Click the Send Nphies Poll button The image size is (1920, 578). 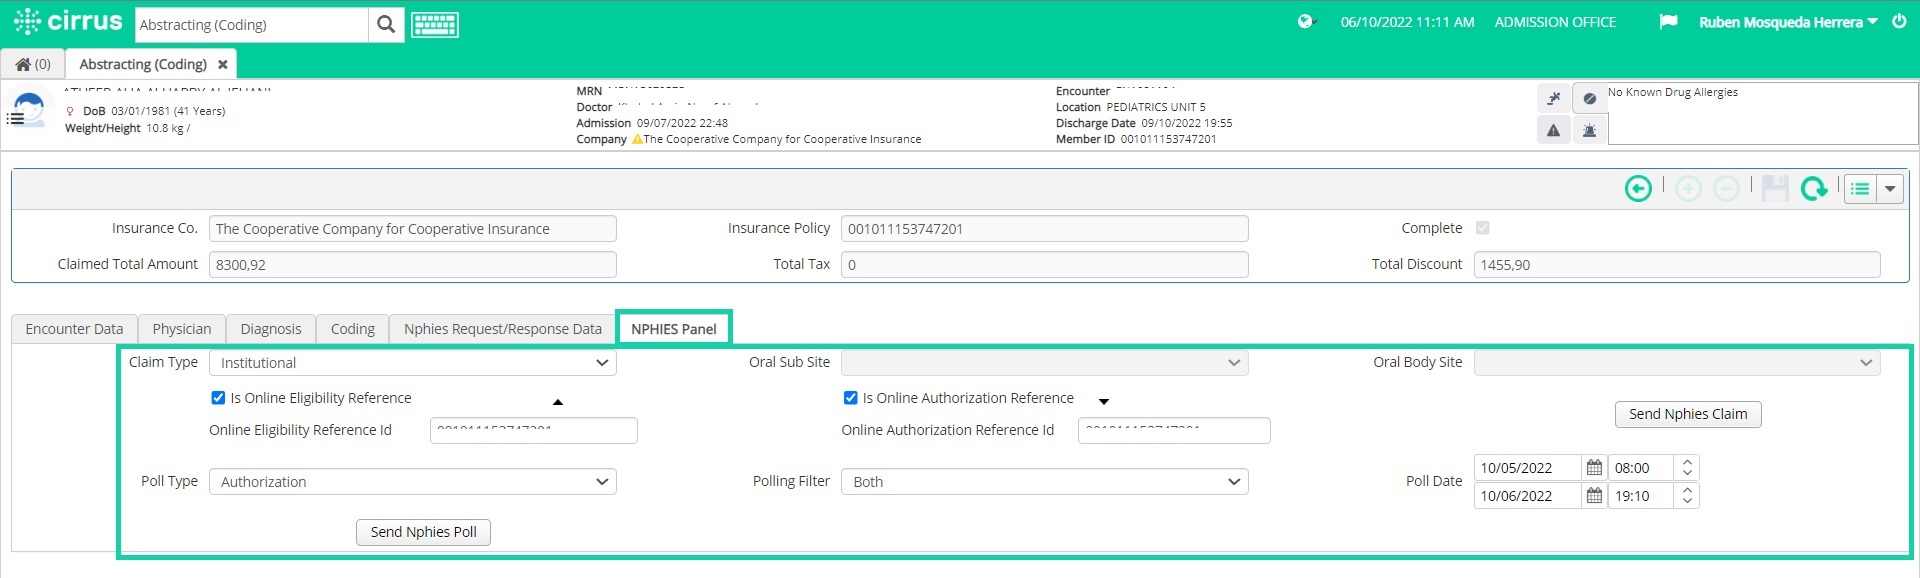423,532
